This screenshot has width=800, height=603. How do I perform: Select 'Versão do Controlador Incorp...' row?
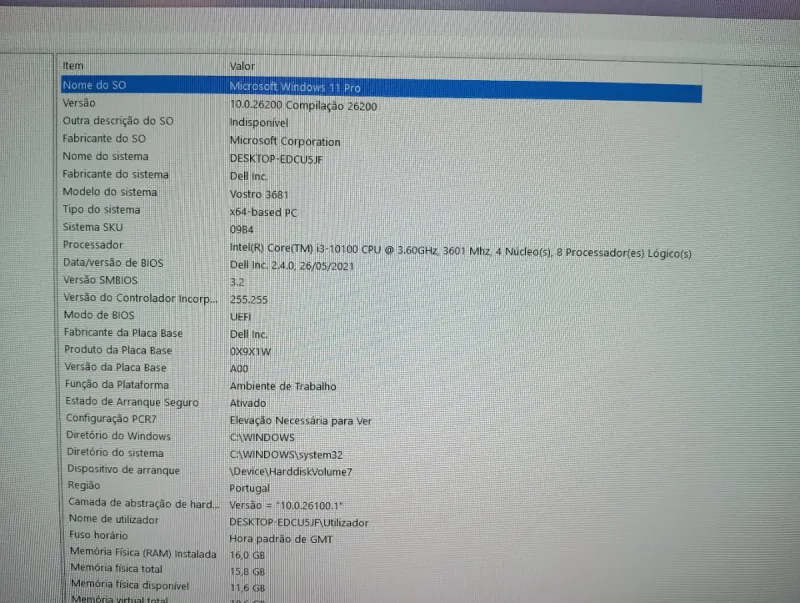(x=140, y=298)
